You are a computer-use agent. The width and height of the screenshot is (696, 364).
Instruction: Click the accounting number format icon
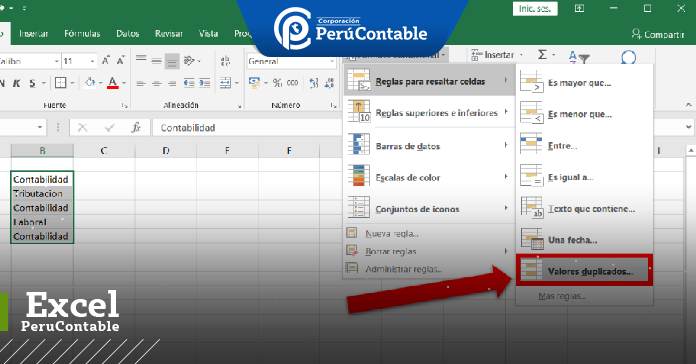point(254,83)
